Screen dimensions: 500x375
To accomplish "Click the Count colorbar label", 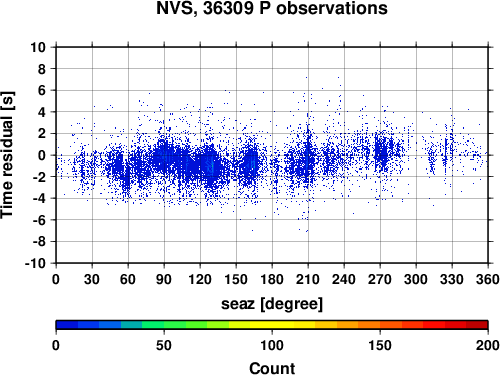I will tap(272, 368).
